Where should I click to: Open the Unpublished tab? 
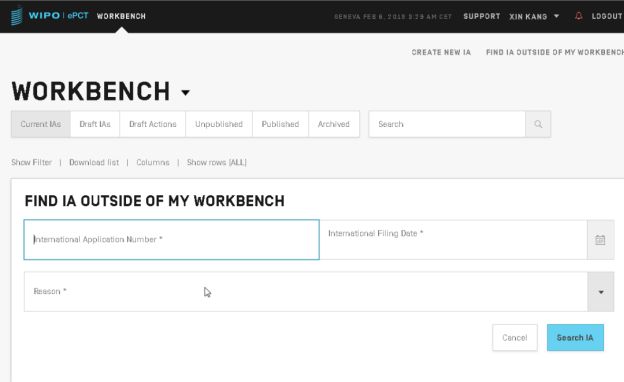tap(219, 124)
